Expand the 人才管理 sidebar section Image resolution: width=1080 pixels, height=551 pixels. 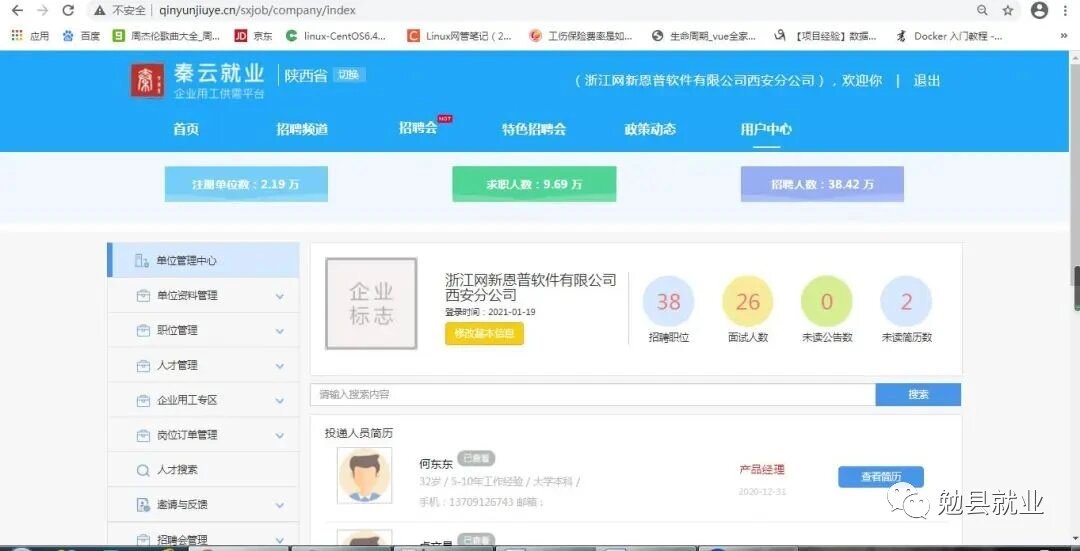(x=203, y=366)
